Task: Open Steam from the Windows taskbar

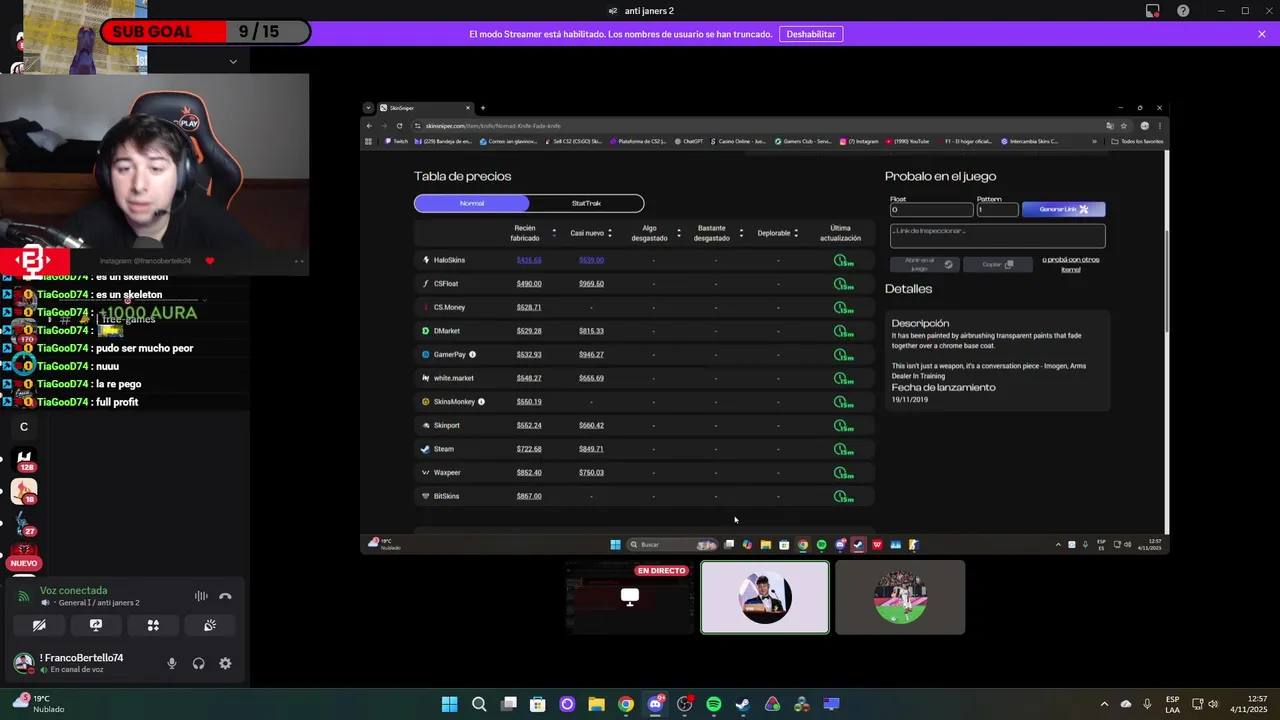Action: pos(743,704)
